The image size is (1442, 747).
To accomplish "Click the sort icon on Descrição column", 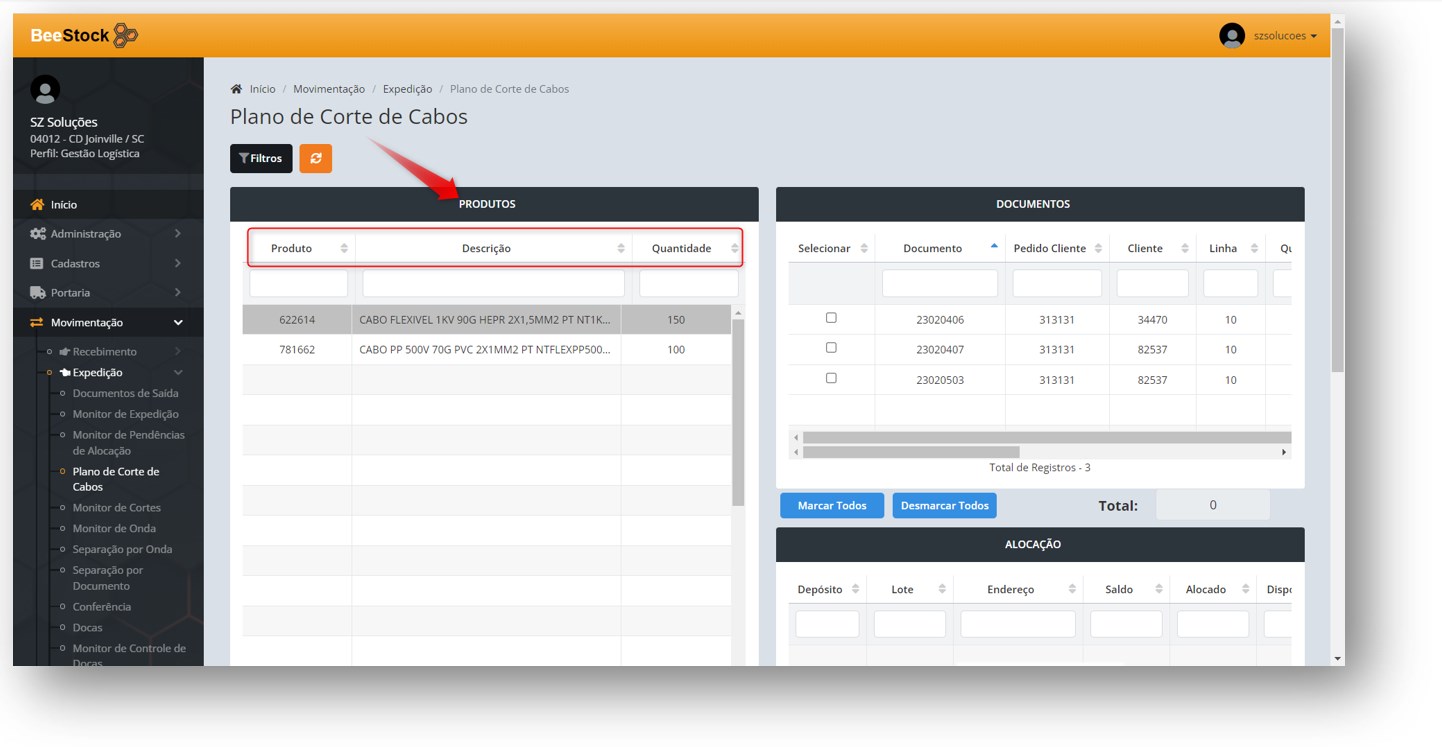I will point(621,248).
